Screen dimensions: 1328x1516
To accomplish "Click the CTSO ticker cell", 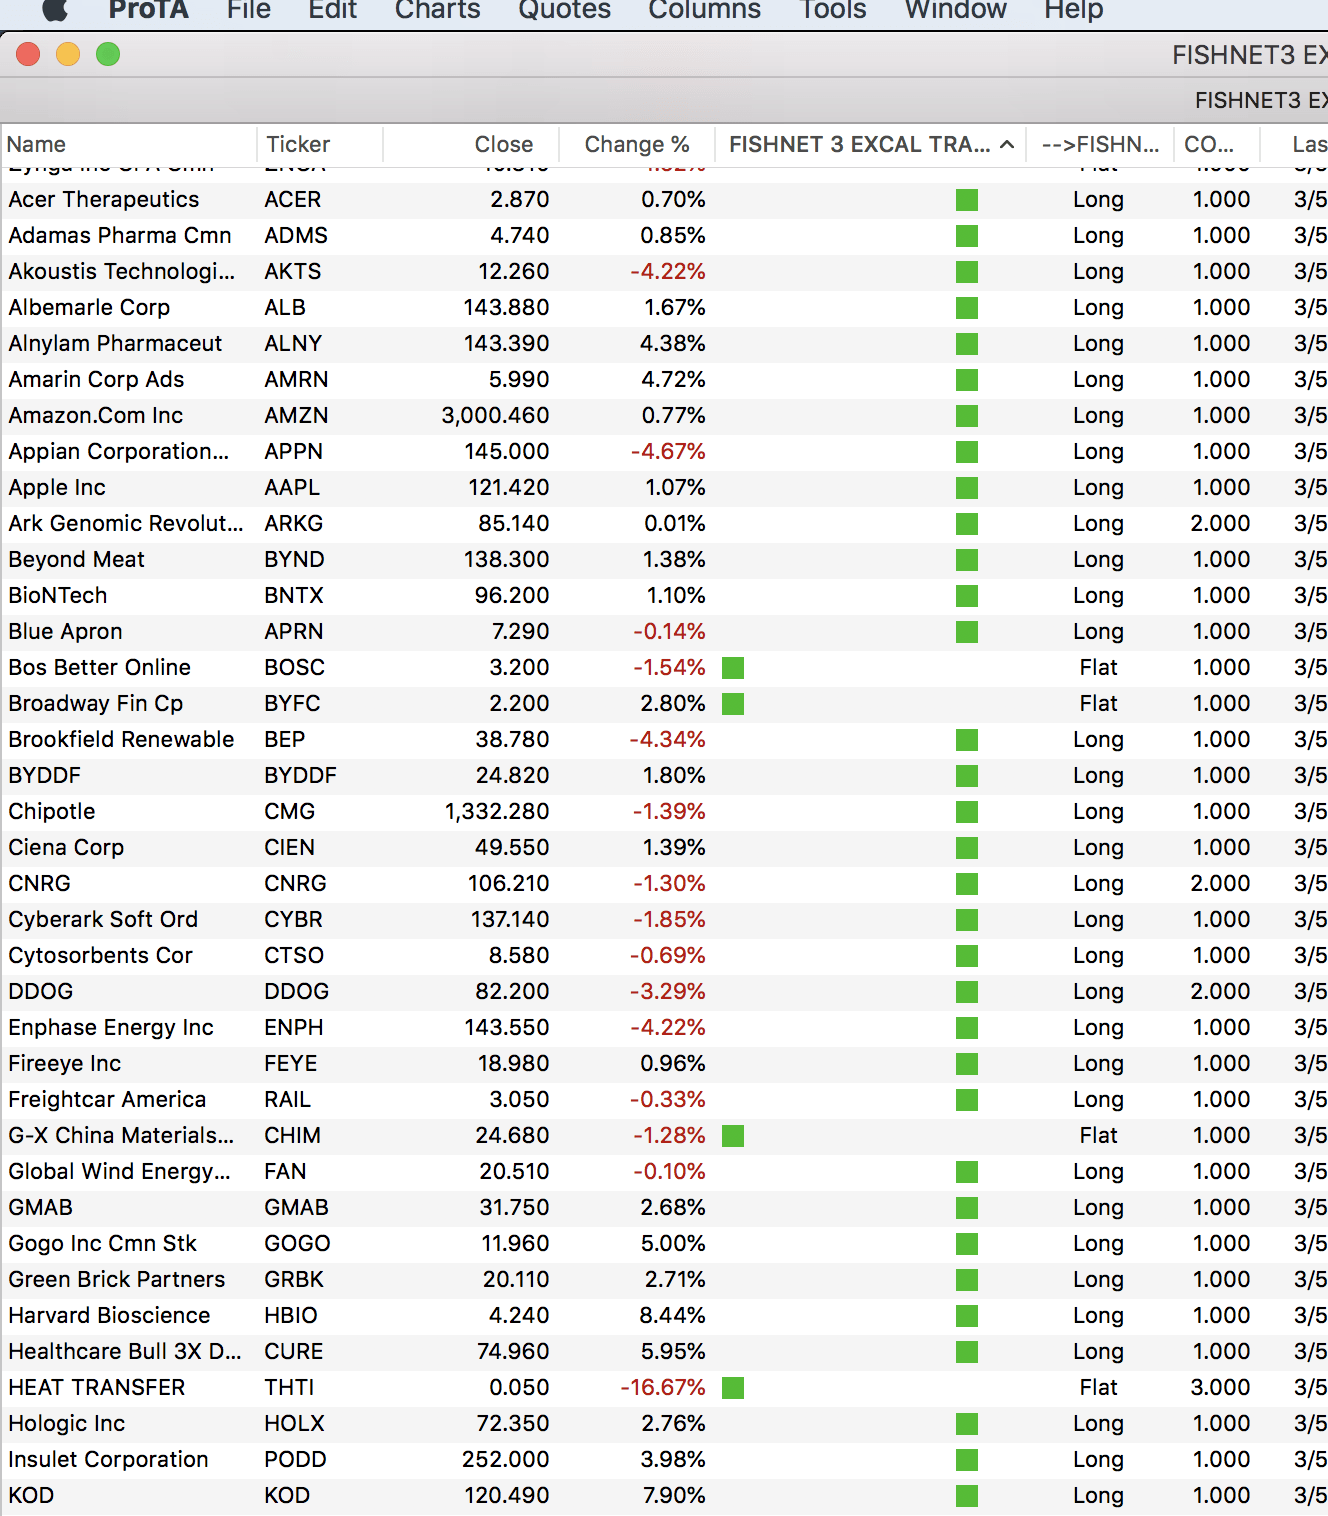I will click(x=294, y=955).
